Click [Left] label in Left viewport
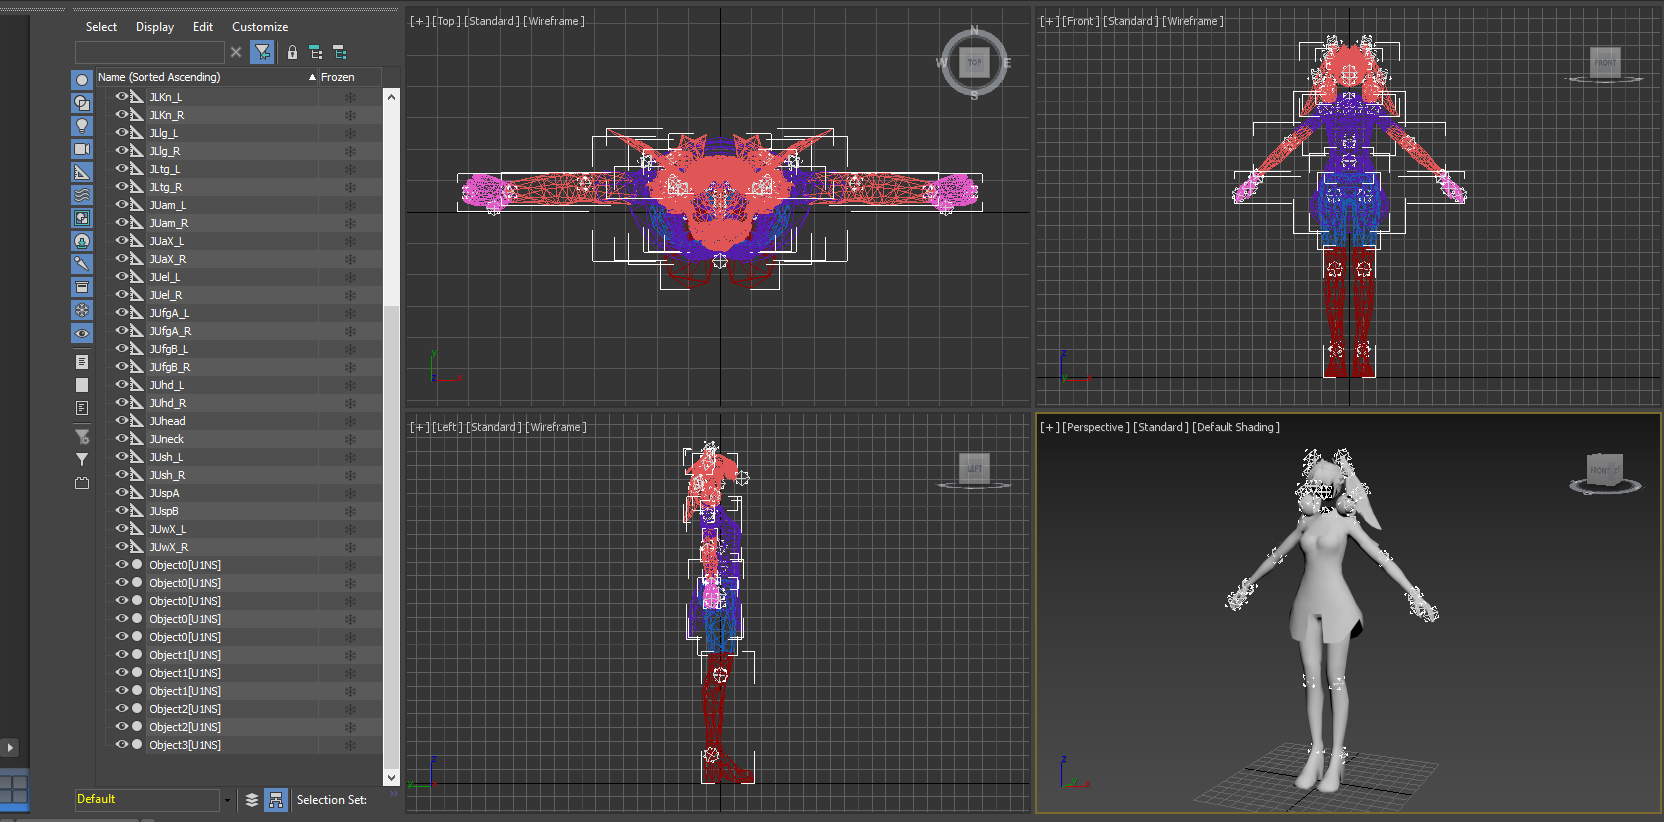The image size is (1664, 822). 447,427
